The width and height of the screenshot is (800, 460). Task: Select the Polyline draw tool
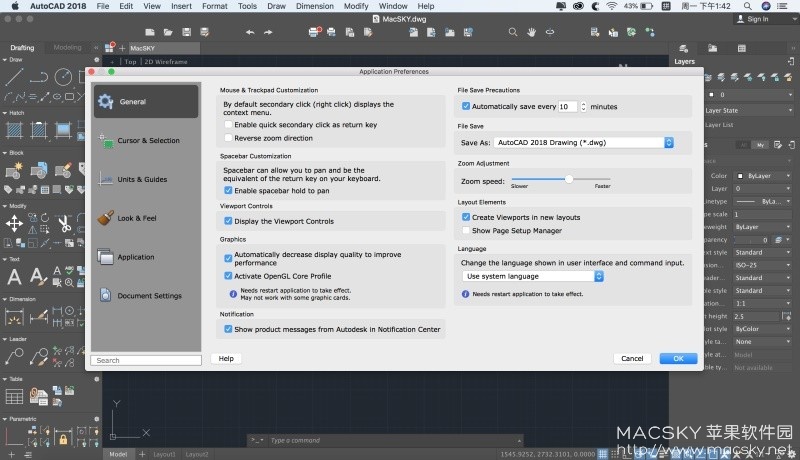tap(39, 77)
